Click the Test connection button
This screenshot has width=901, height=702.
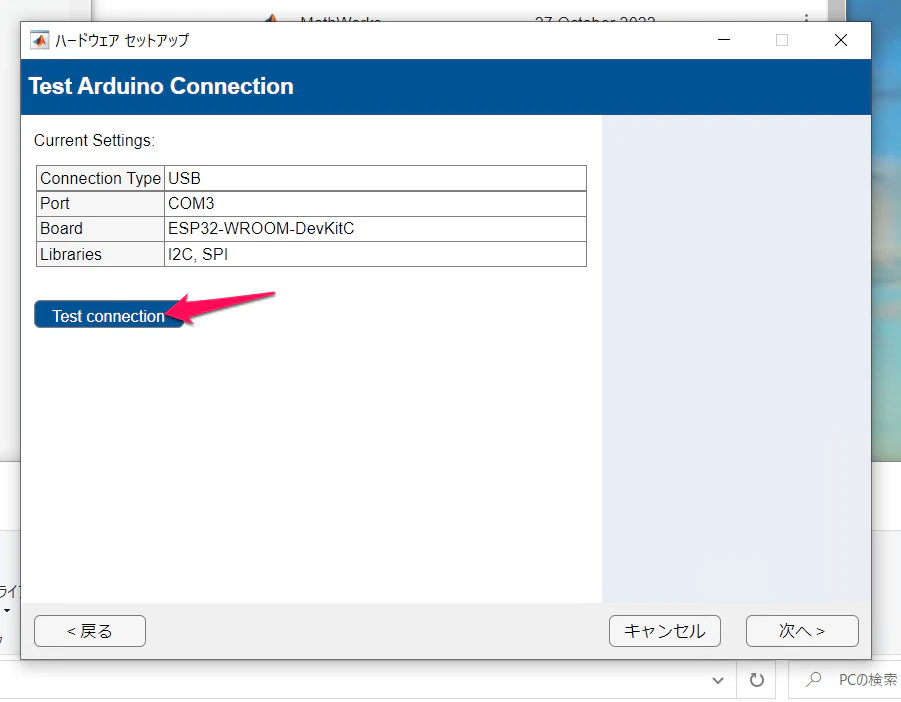[109, 315]
